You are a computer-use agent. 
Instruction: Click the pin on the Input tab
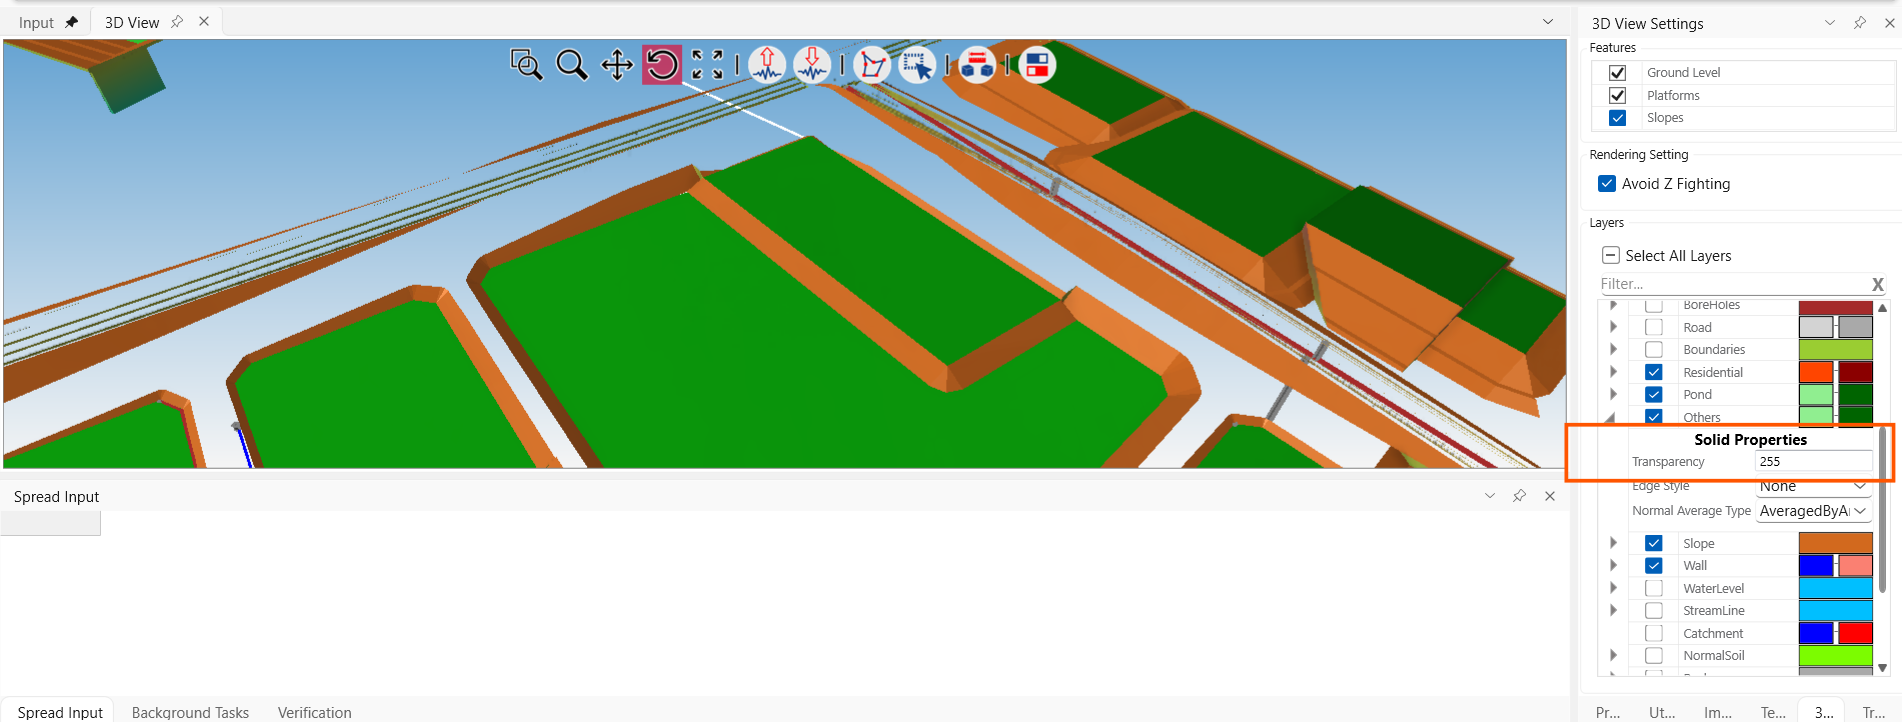(71, 22)
